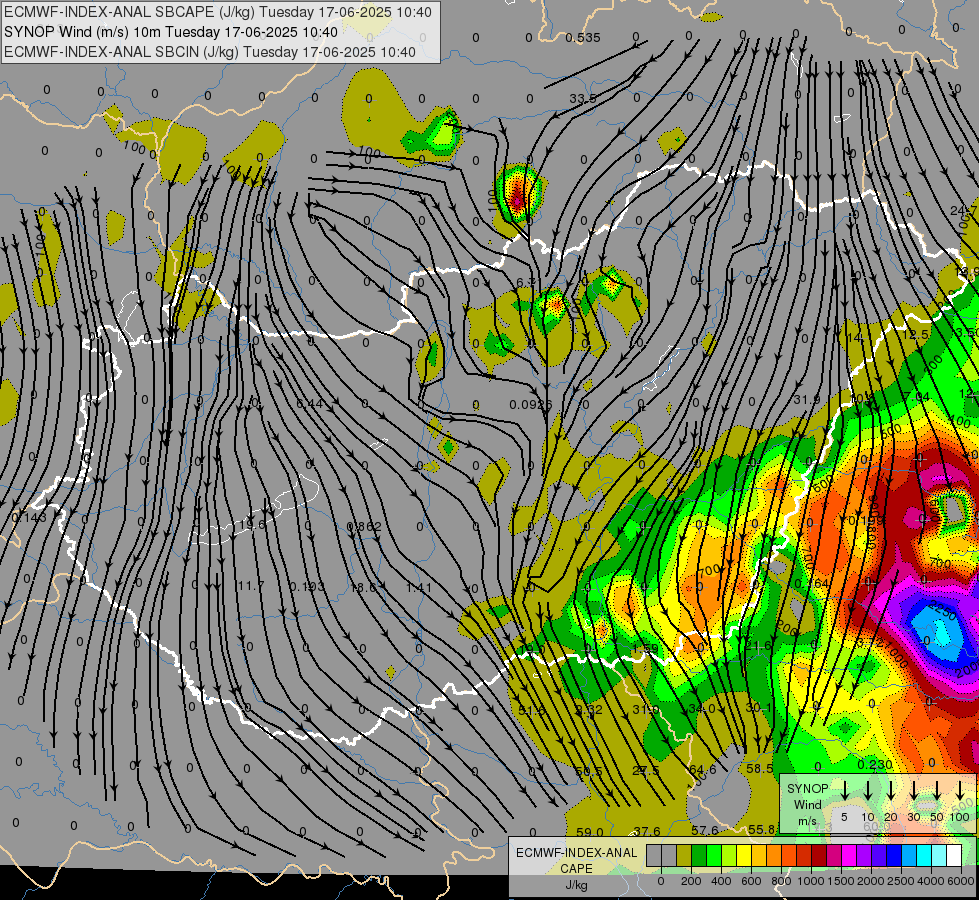Pick the pure blue CAPE legend swatch

(893, 855)
